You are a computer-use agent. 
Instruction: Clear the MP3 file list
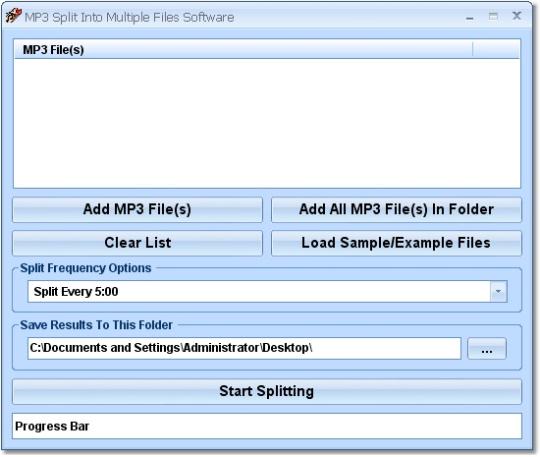click(137, 243)
